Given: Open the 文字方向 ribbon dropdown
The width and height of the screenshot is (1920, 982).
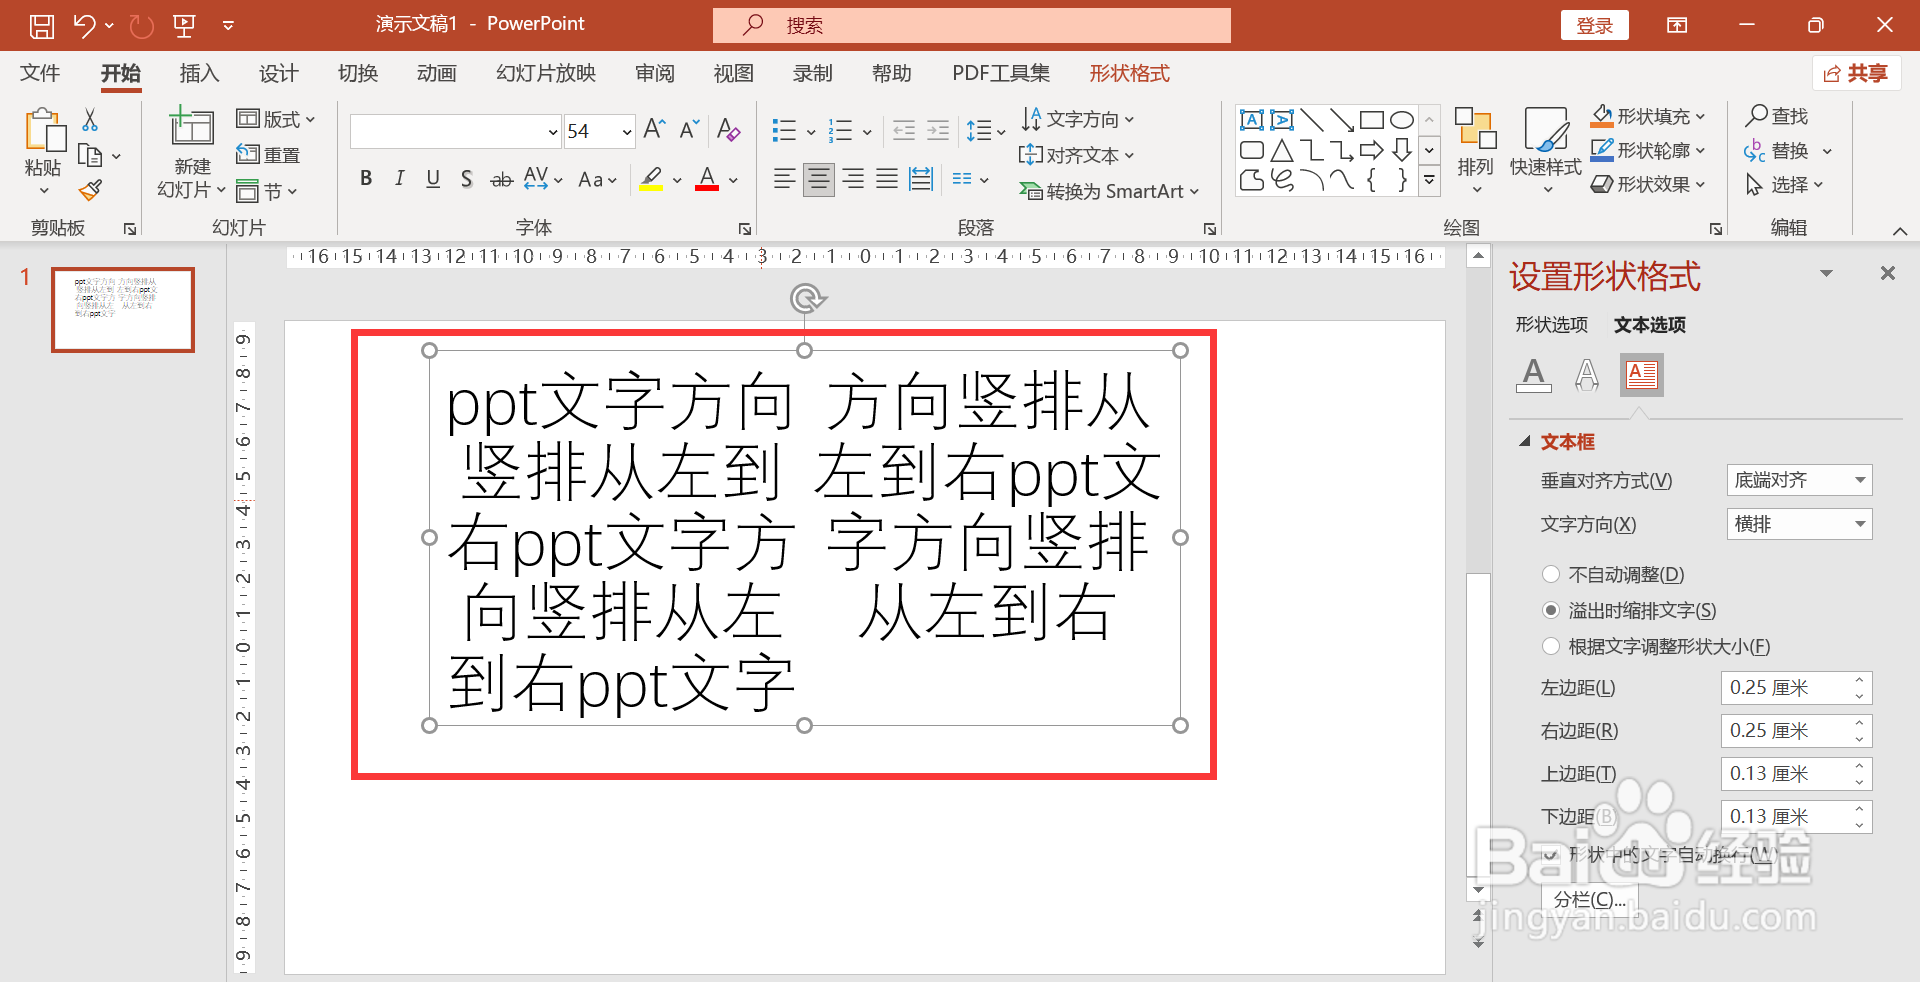Looking at the screenshot, I should pos(1078,119).
